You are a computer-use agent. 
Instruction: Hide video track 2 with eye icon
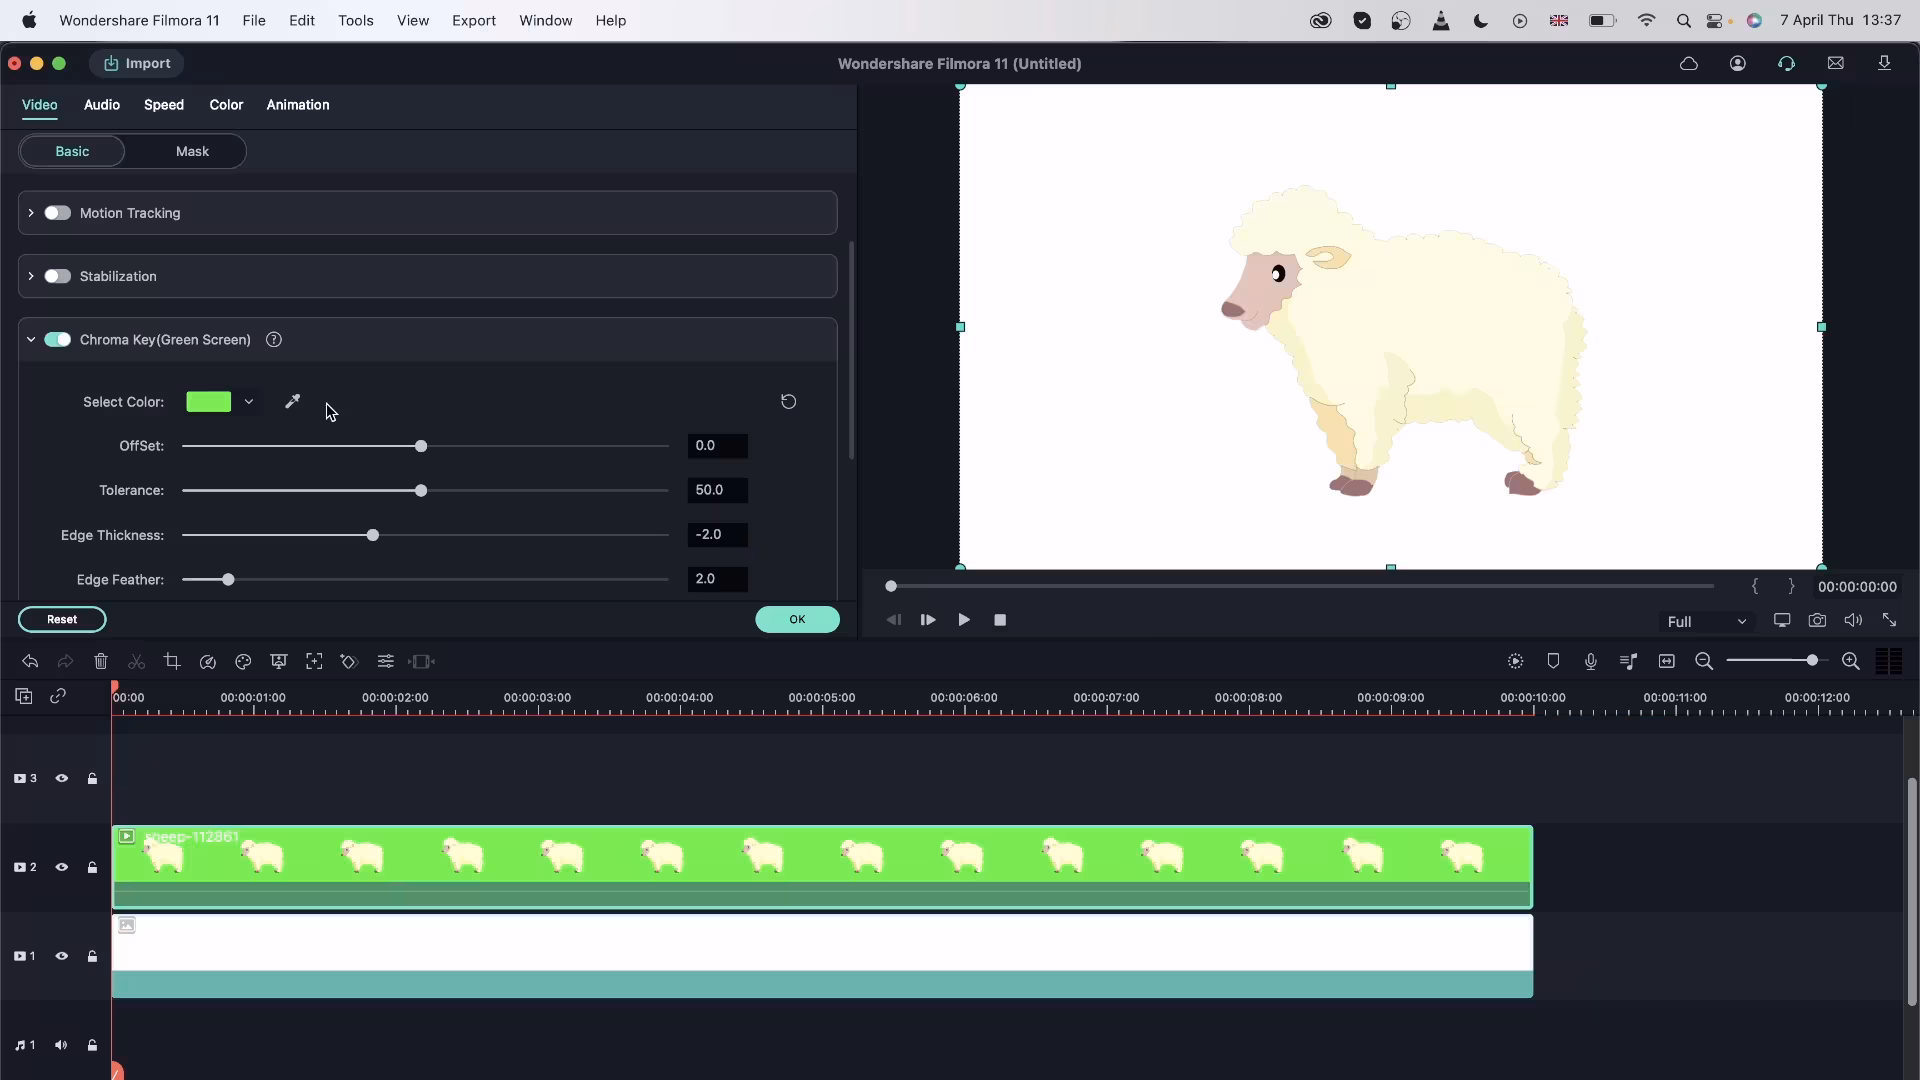click(x=61, y=867)
